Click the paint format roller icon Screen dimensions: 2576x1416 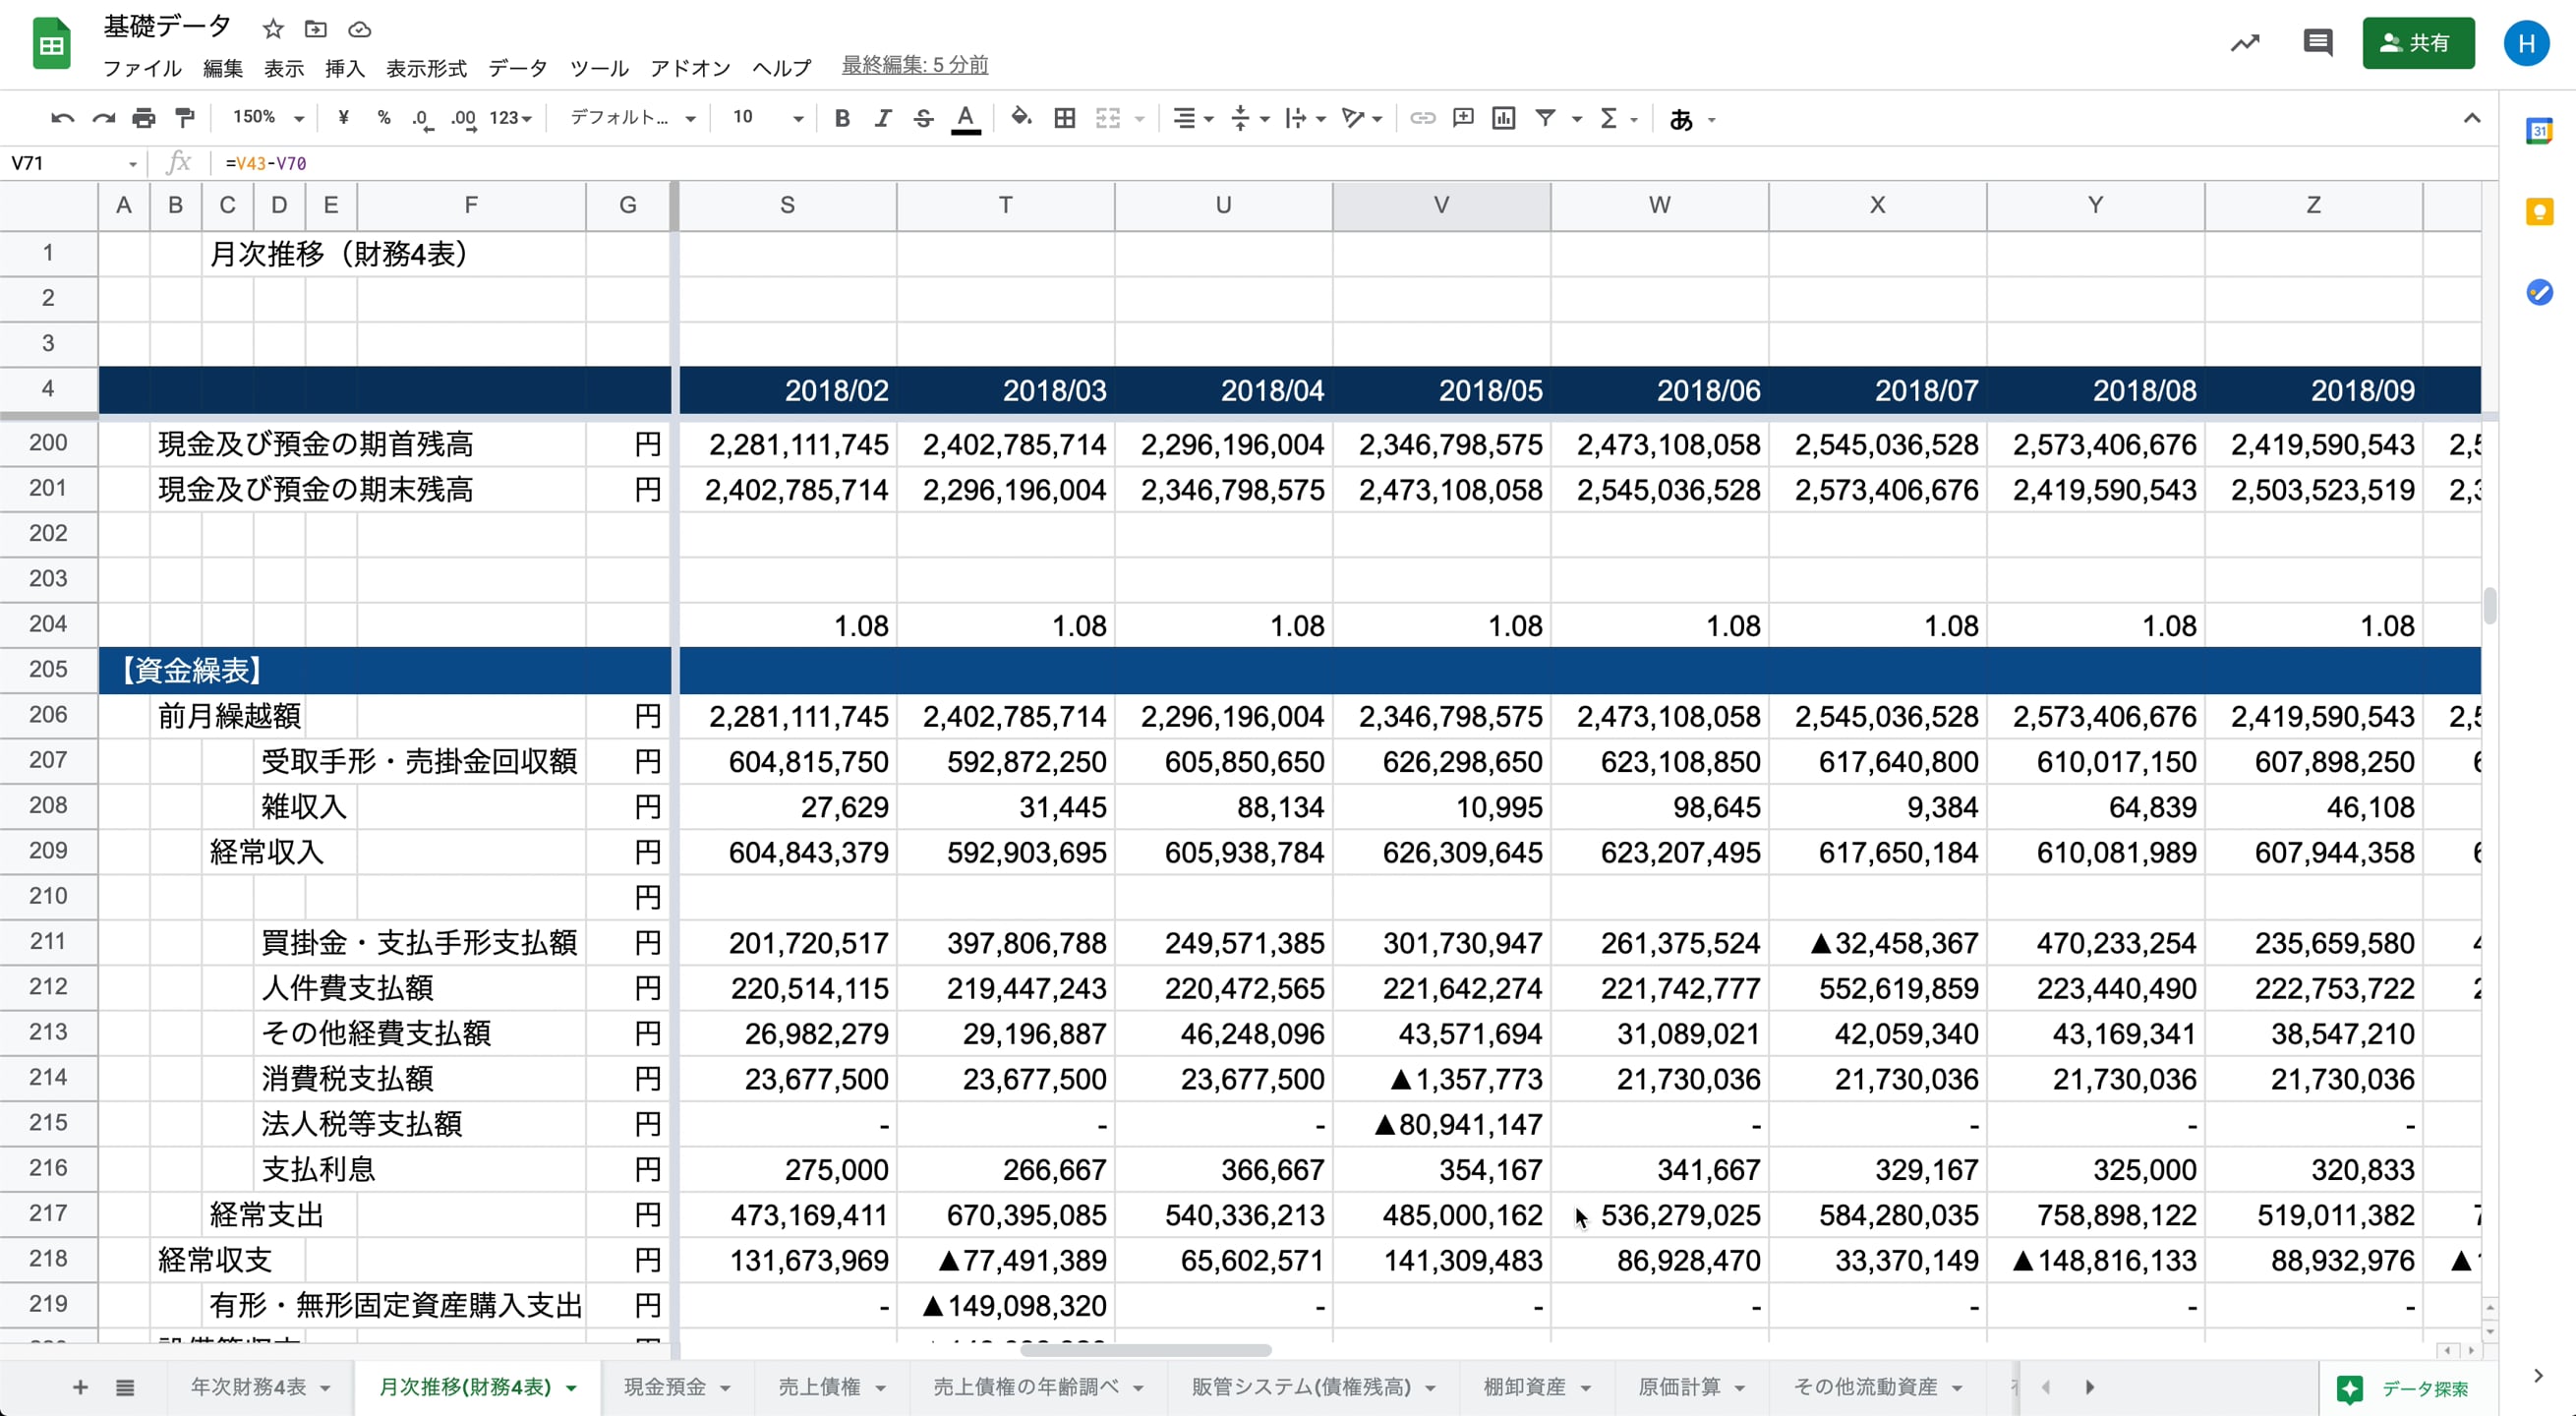coord(185,118)
